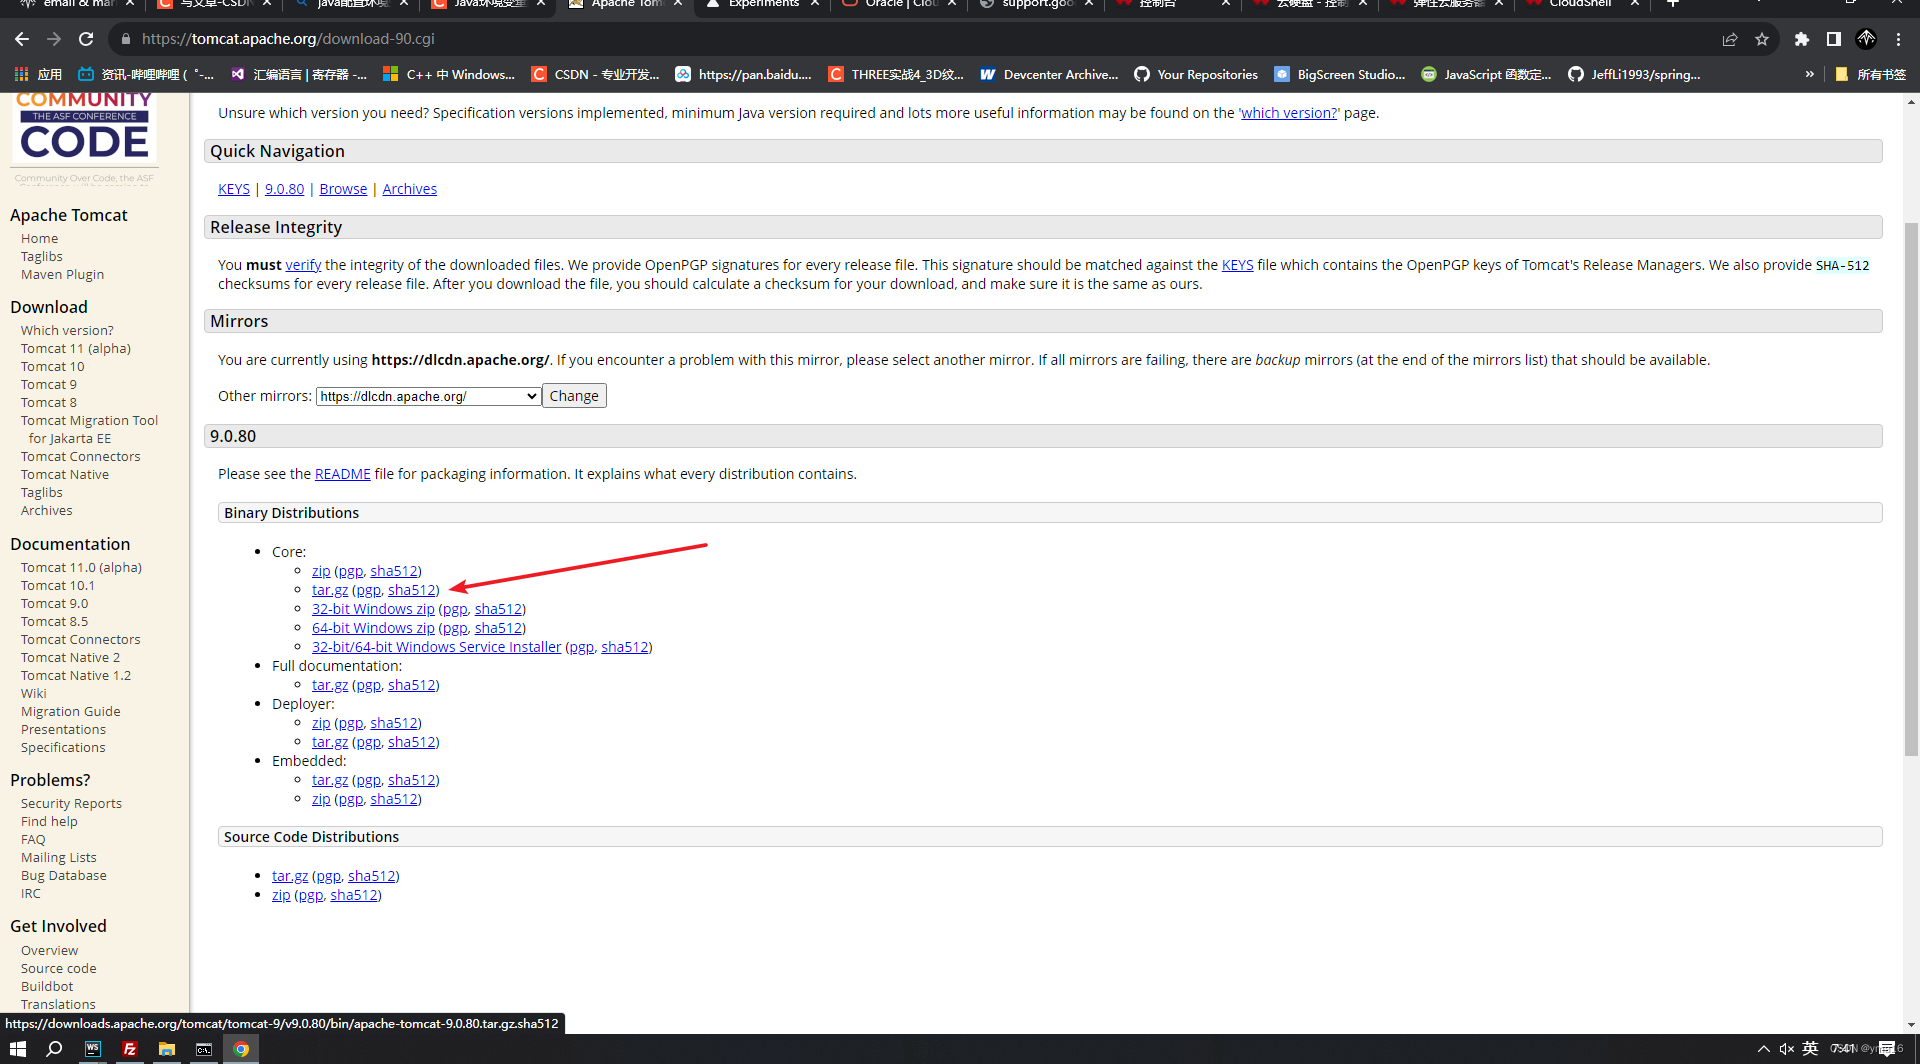The width and height of the screenshot is (1920, 1064).
Task: Download the 32-bit/64-bit Windows Service Installer
Action: pos(437,647)
